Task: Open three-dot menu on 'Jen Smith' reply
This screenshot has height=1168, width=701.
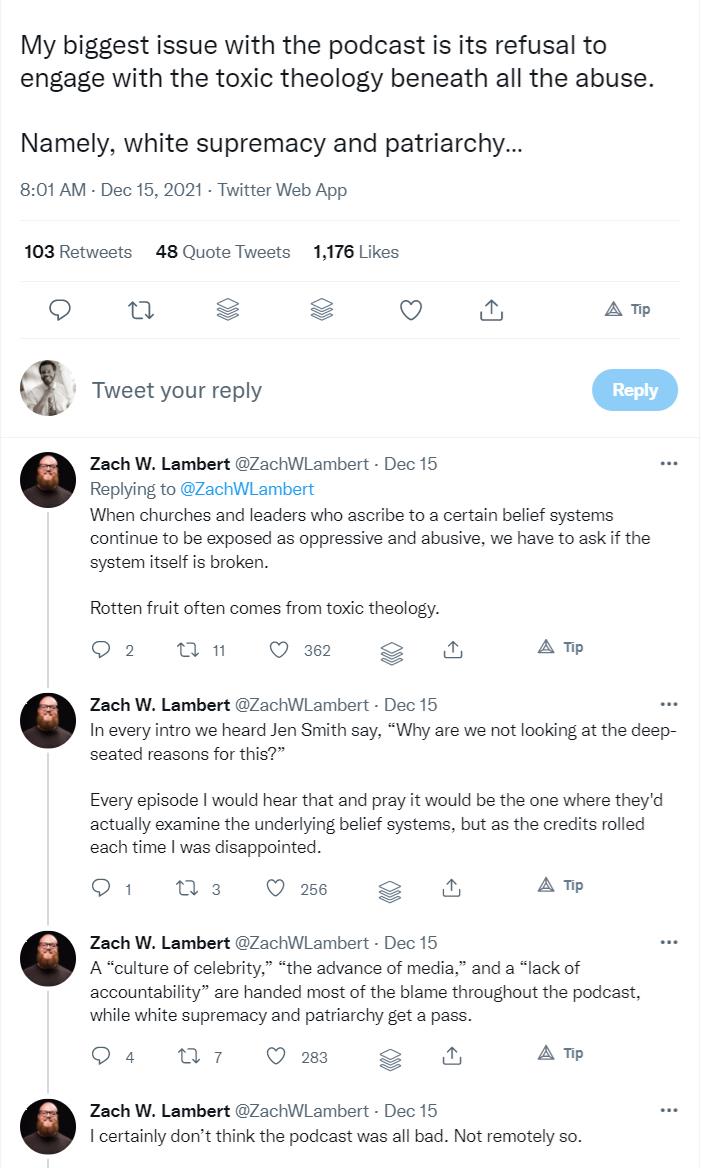Action: point(669,704)
